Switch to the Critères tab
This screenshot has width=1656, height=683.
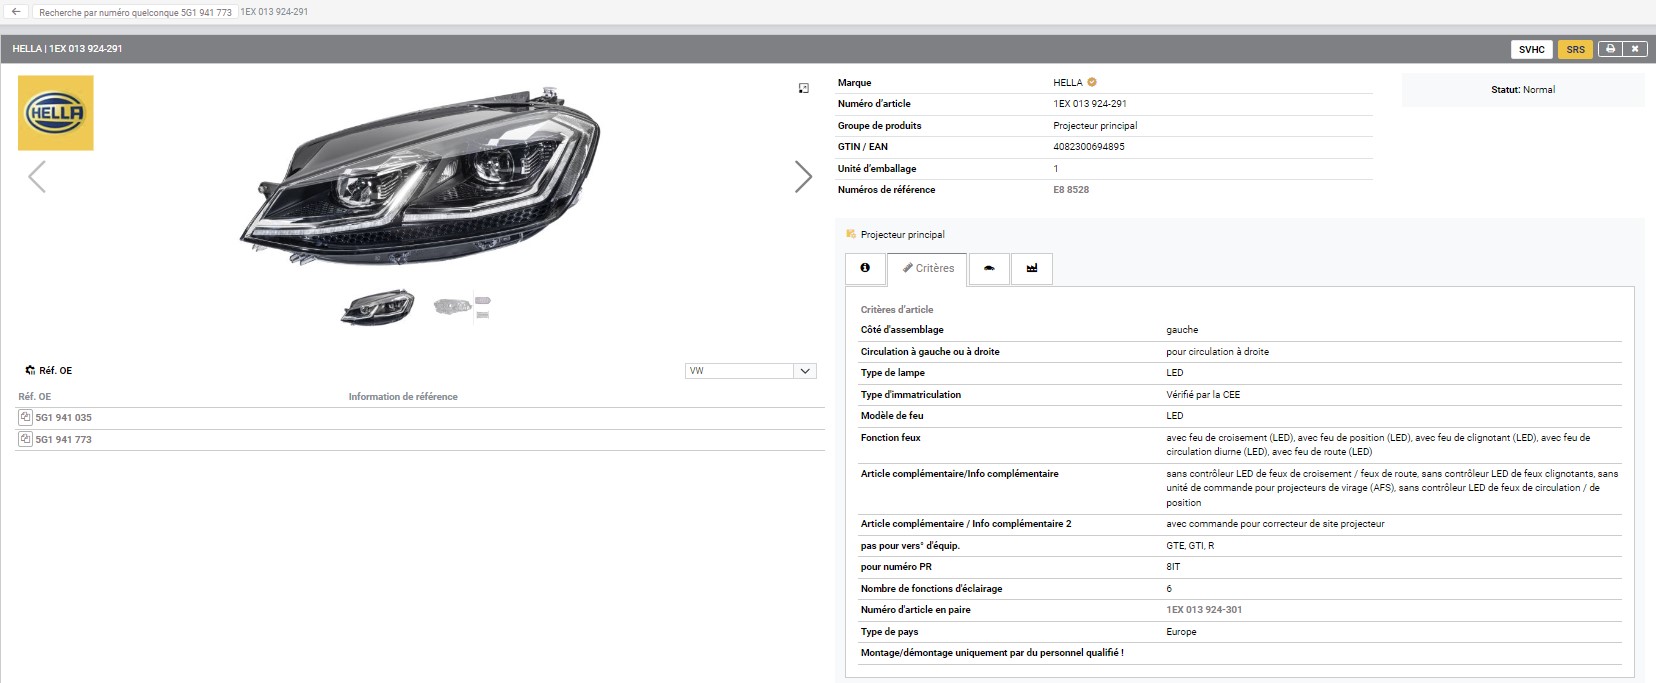click(x=927, y=268)
